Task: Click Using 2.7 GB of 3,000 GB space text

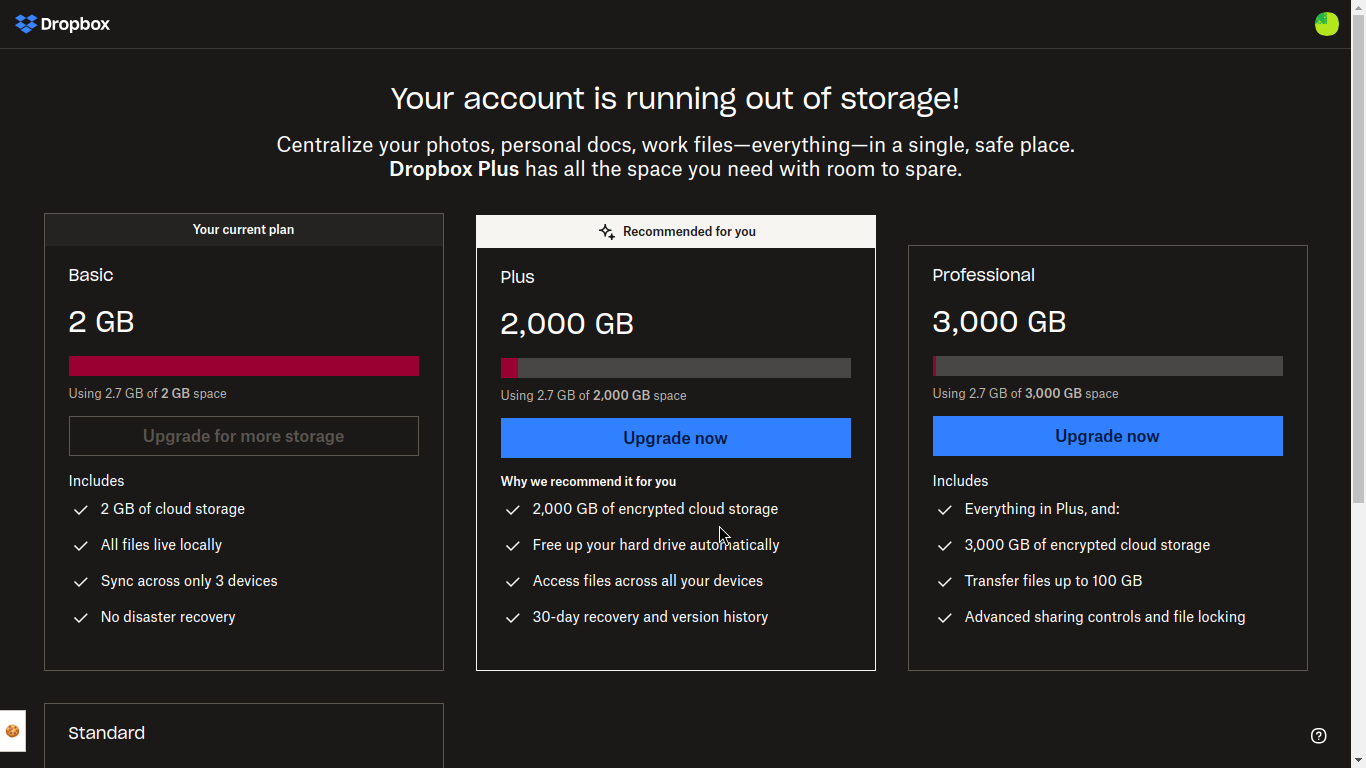Action: [1026, 394]
